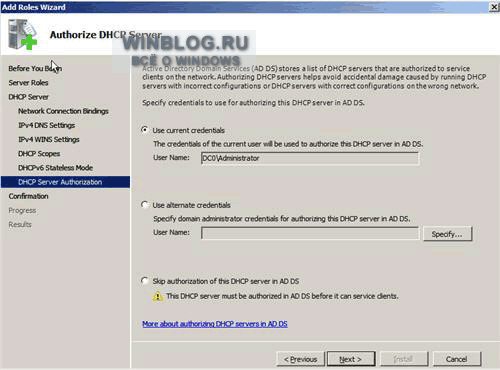The height and width of the screenshot is (370, 500).
Task: Open More about authorizing DHCP servers link
Action: point(215,324)
